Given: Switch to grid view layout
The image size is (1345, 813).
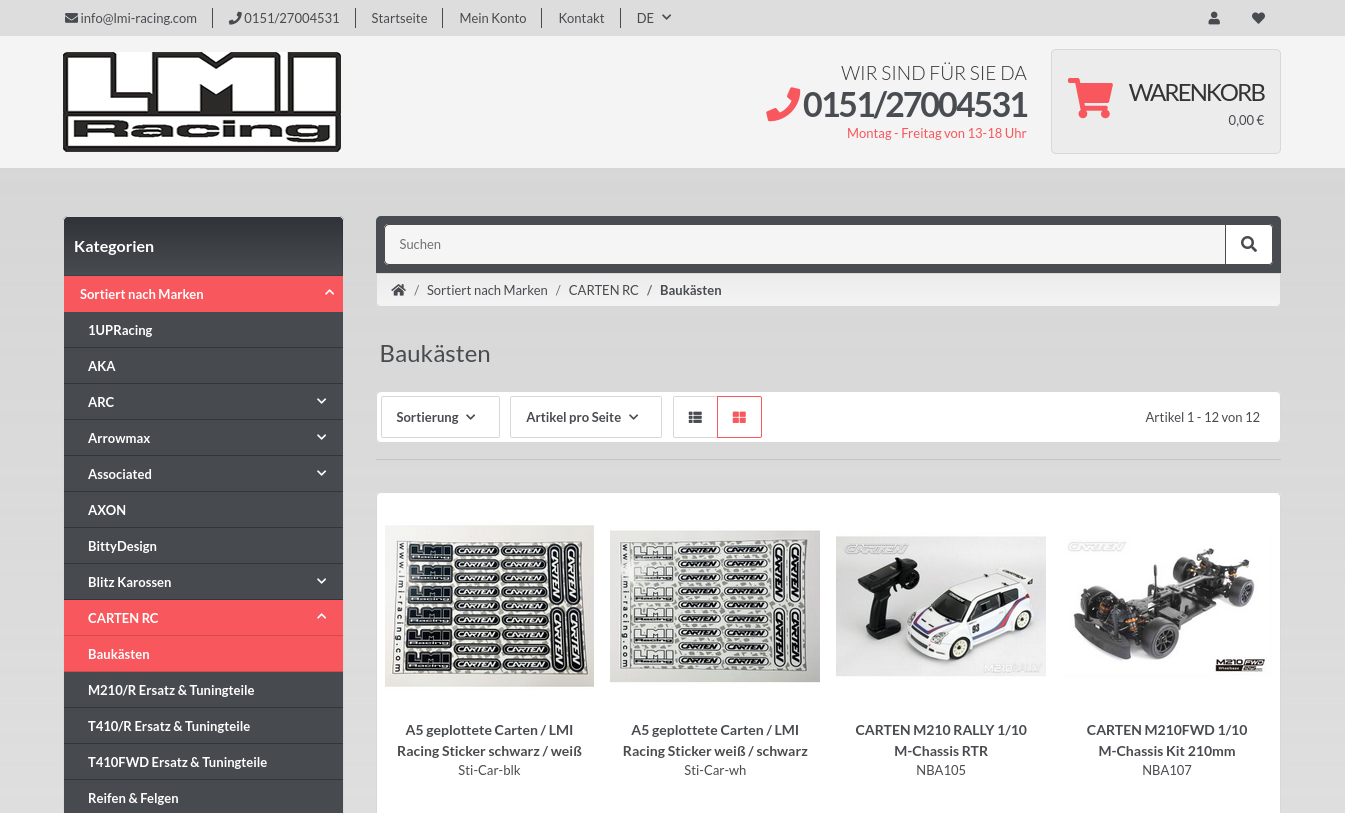Looking at the screenshot, I should point(739,417).
